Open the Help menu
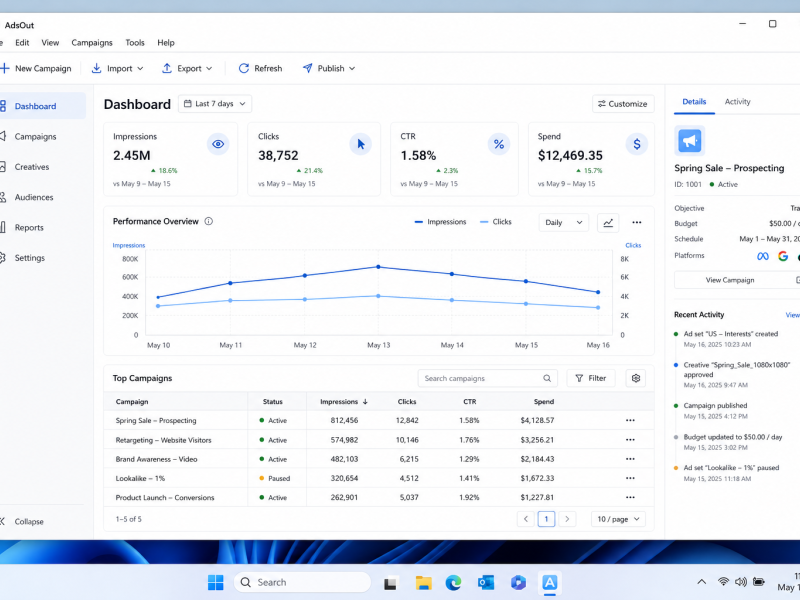 166,43
